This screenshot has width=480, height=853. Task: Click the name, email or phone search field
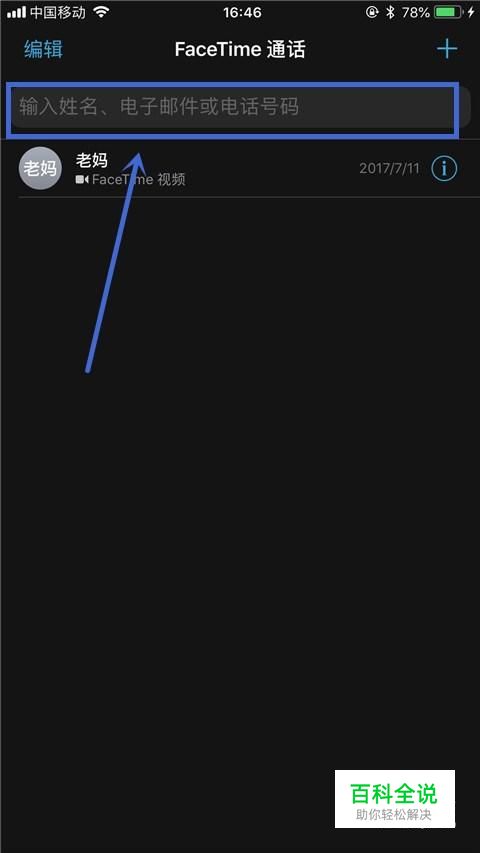(x=240, y=107)
